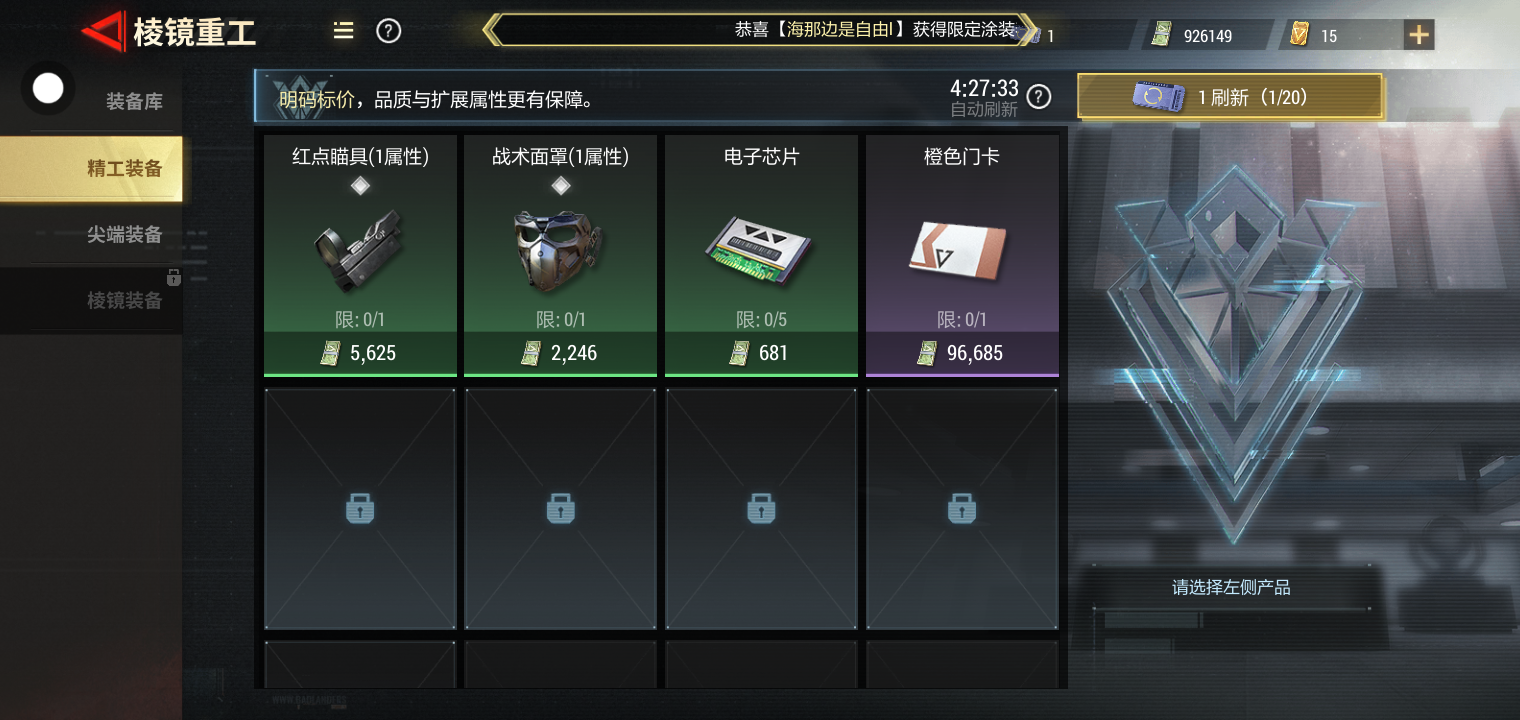Open the list menu icon beside title
1520x720 pixels.
click(x=343, y=31)
